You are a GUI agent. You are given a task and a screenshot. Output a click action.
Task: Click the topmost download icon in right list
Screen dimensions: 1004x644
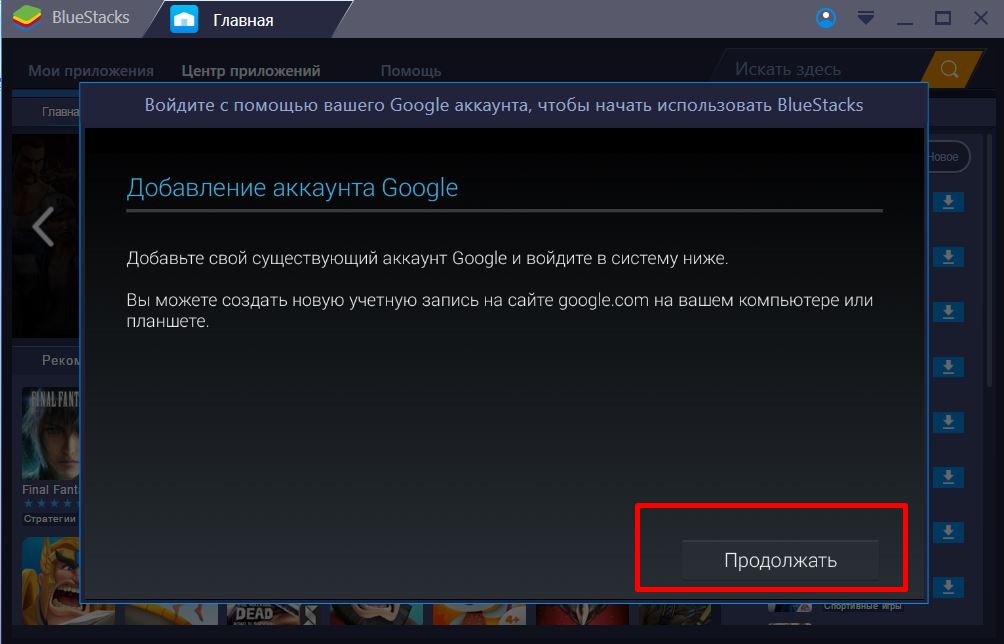click(x=948, y=202)
